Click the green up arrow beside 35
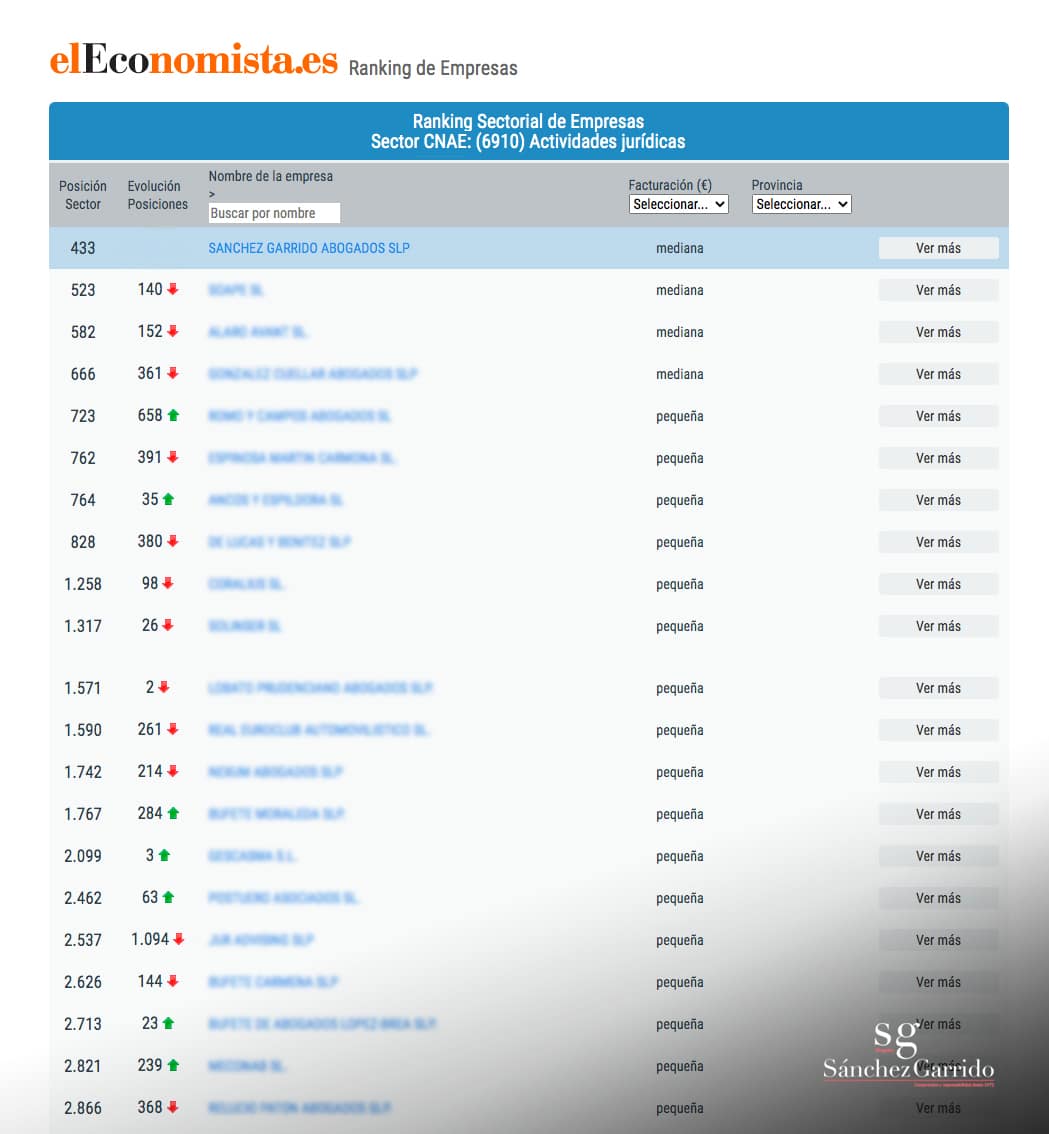This screenshot has height=1134, width=1049. point(169,499)
